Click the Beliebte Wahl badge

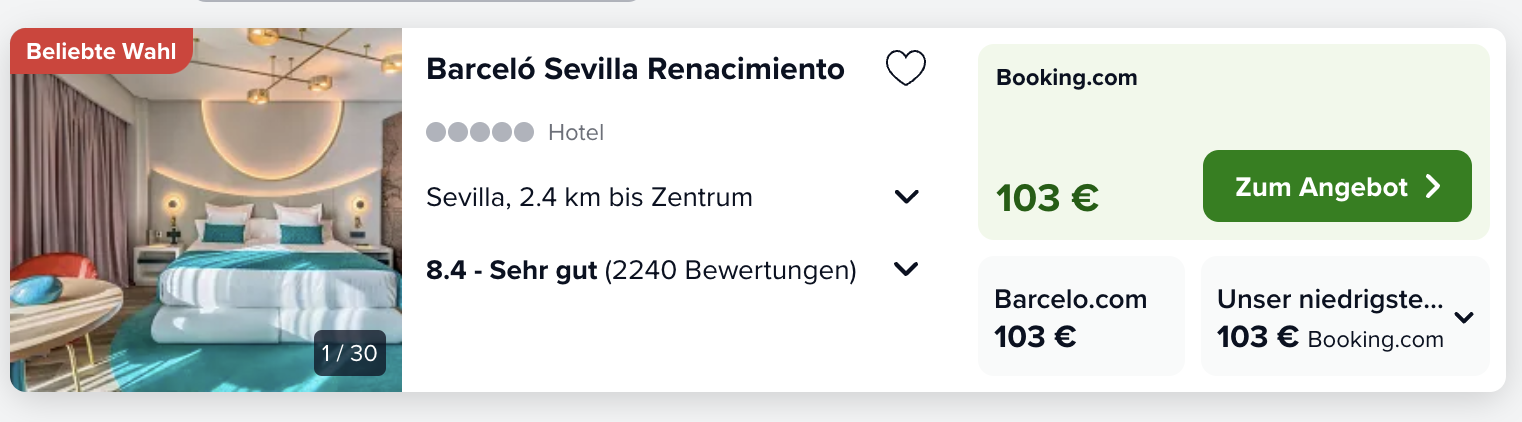(x=101, y=51)
